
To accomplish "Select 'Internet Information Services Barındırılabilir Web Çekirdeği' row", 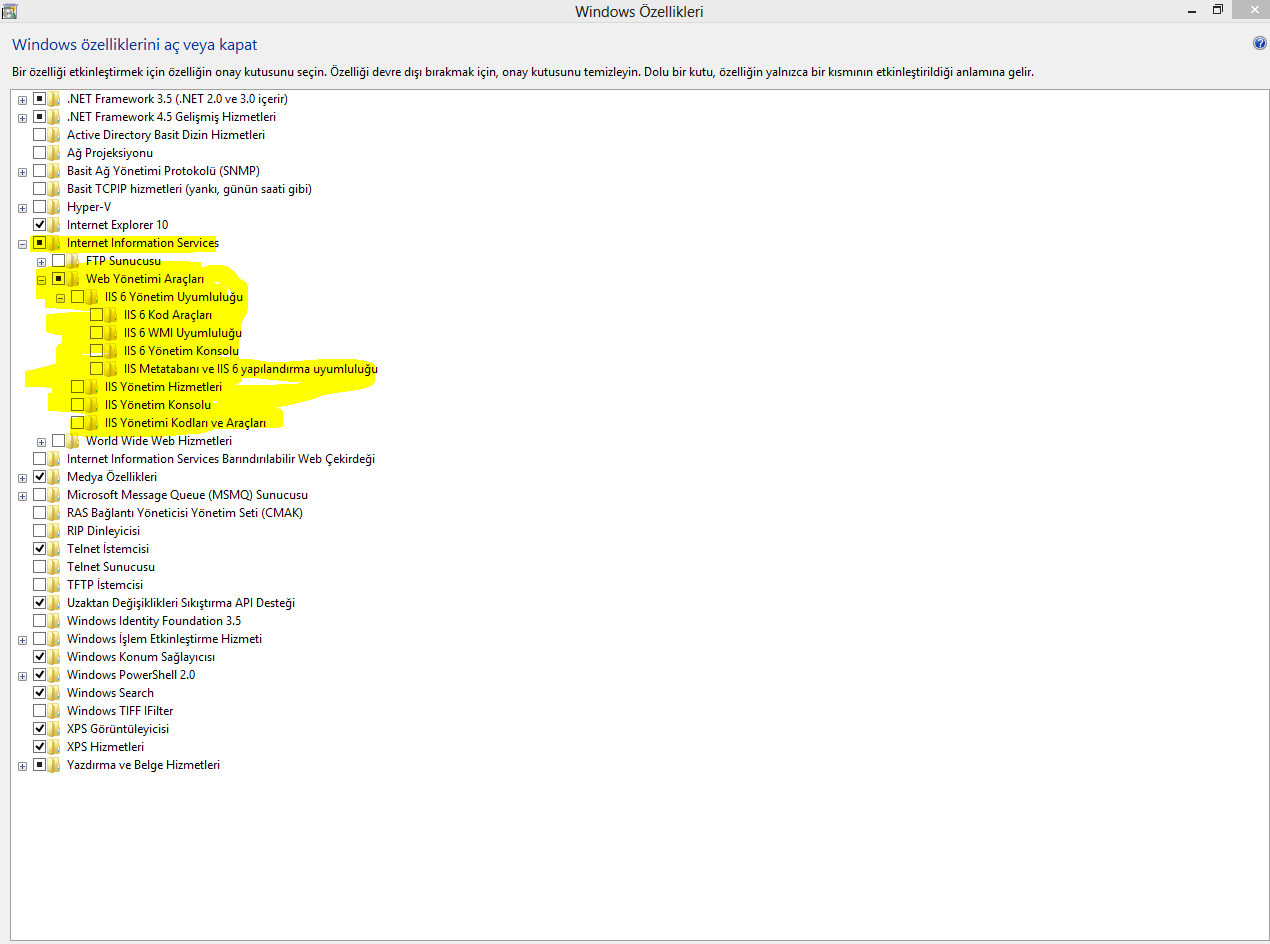I will (x=221, y=459).
